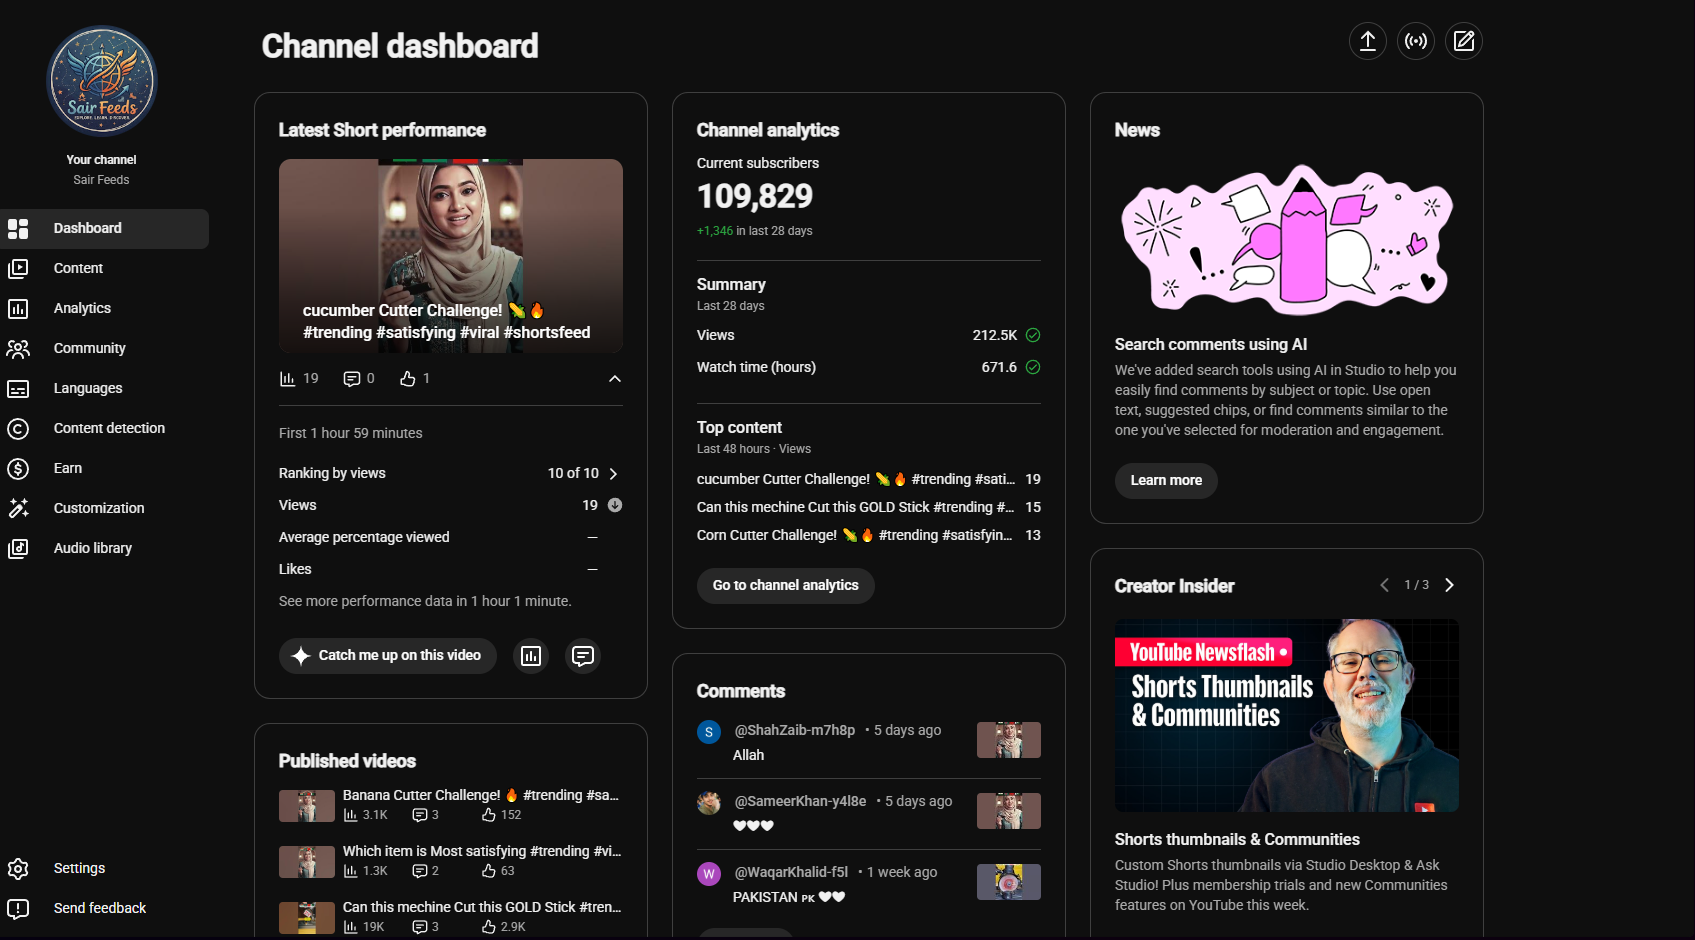
Task: Open Settings in the sidebar
Action: click(x=104, y=868)
